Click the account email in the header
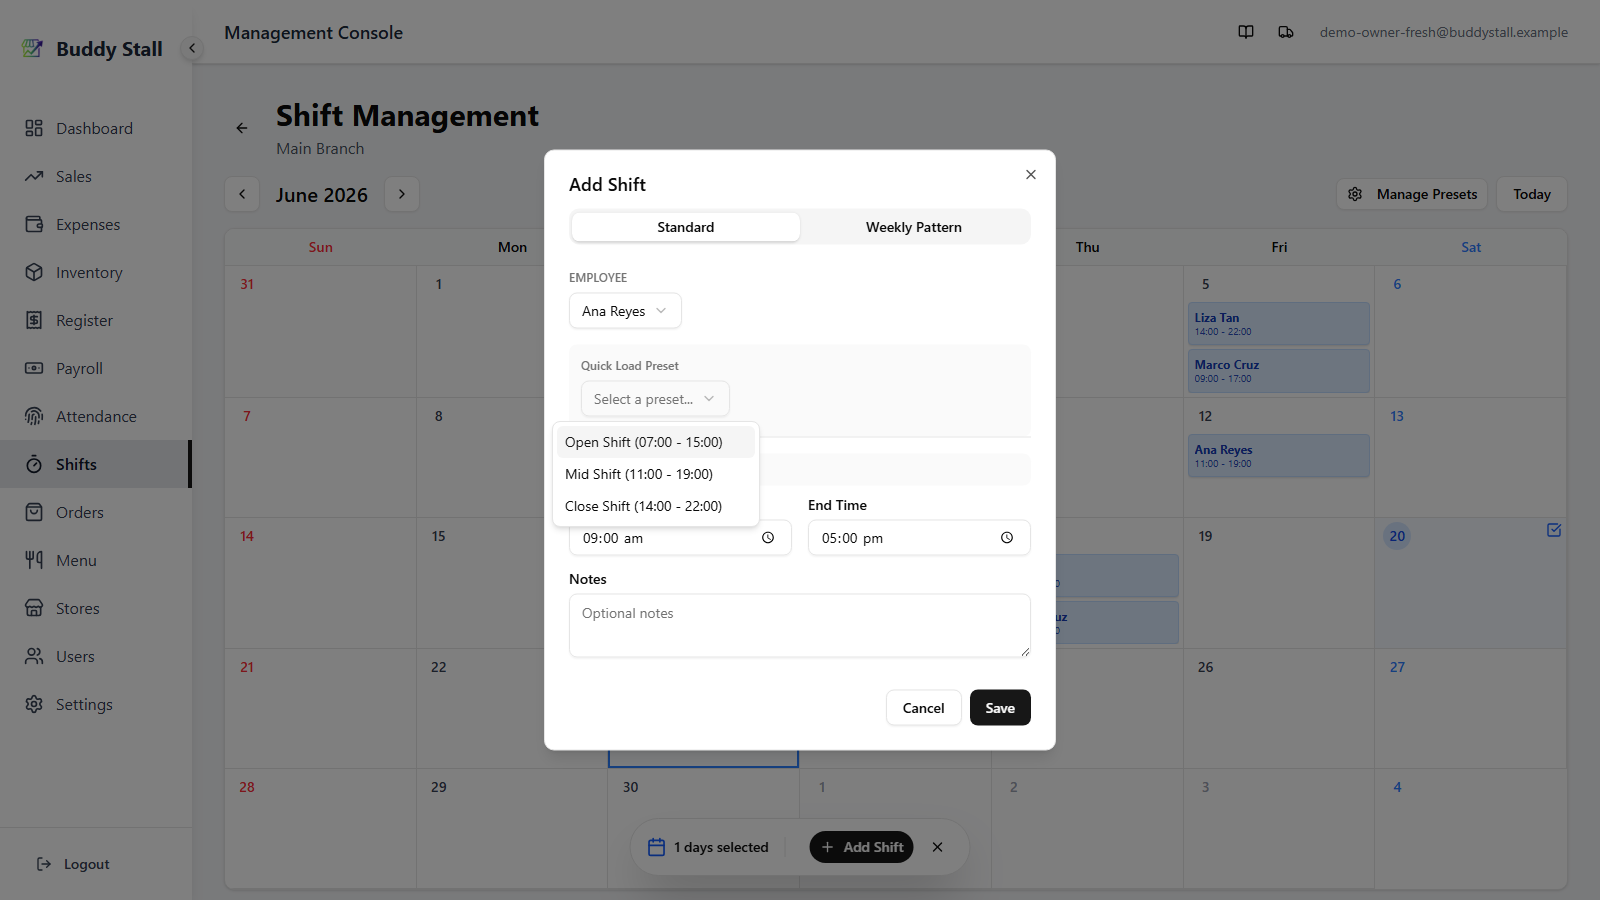The height and width of the screenshot is (900, 1600). point(1443,32)
